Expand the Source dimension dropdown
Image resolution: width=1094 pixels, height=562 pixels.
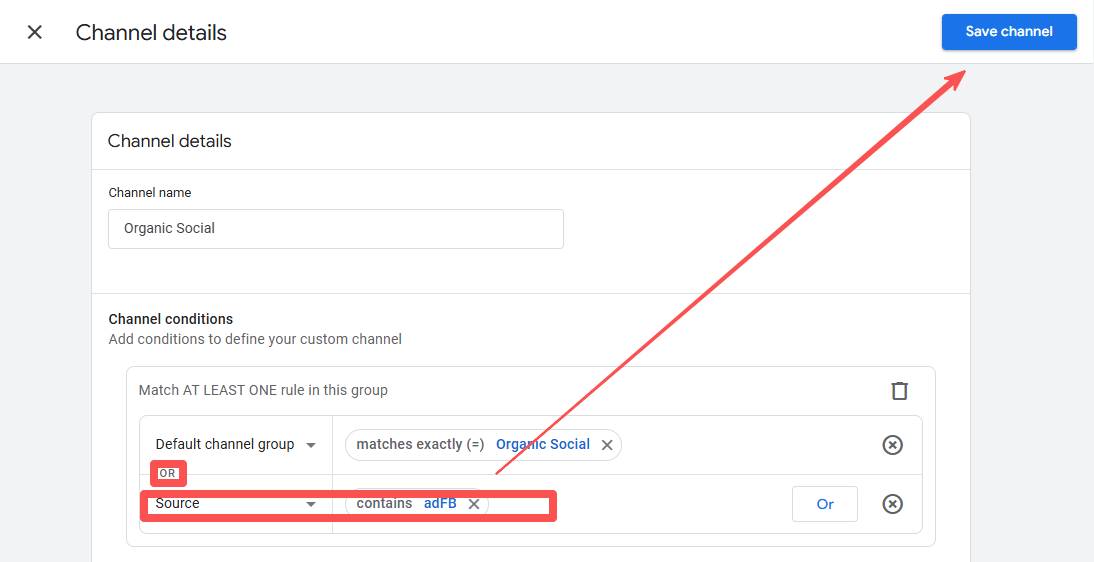(236, 504)
